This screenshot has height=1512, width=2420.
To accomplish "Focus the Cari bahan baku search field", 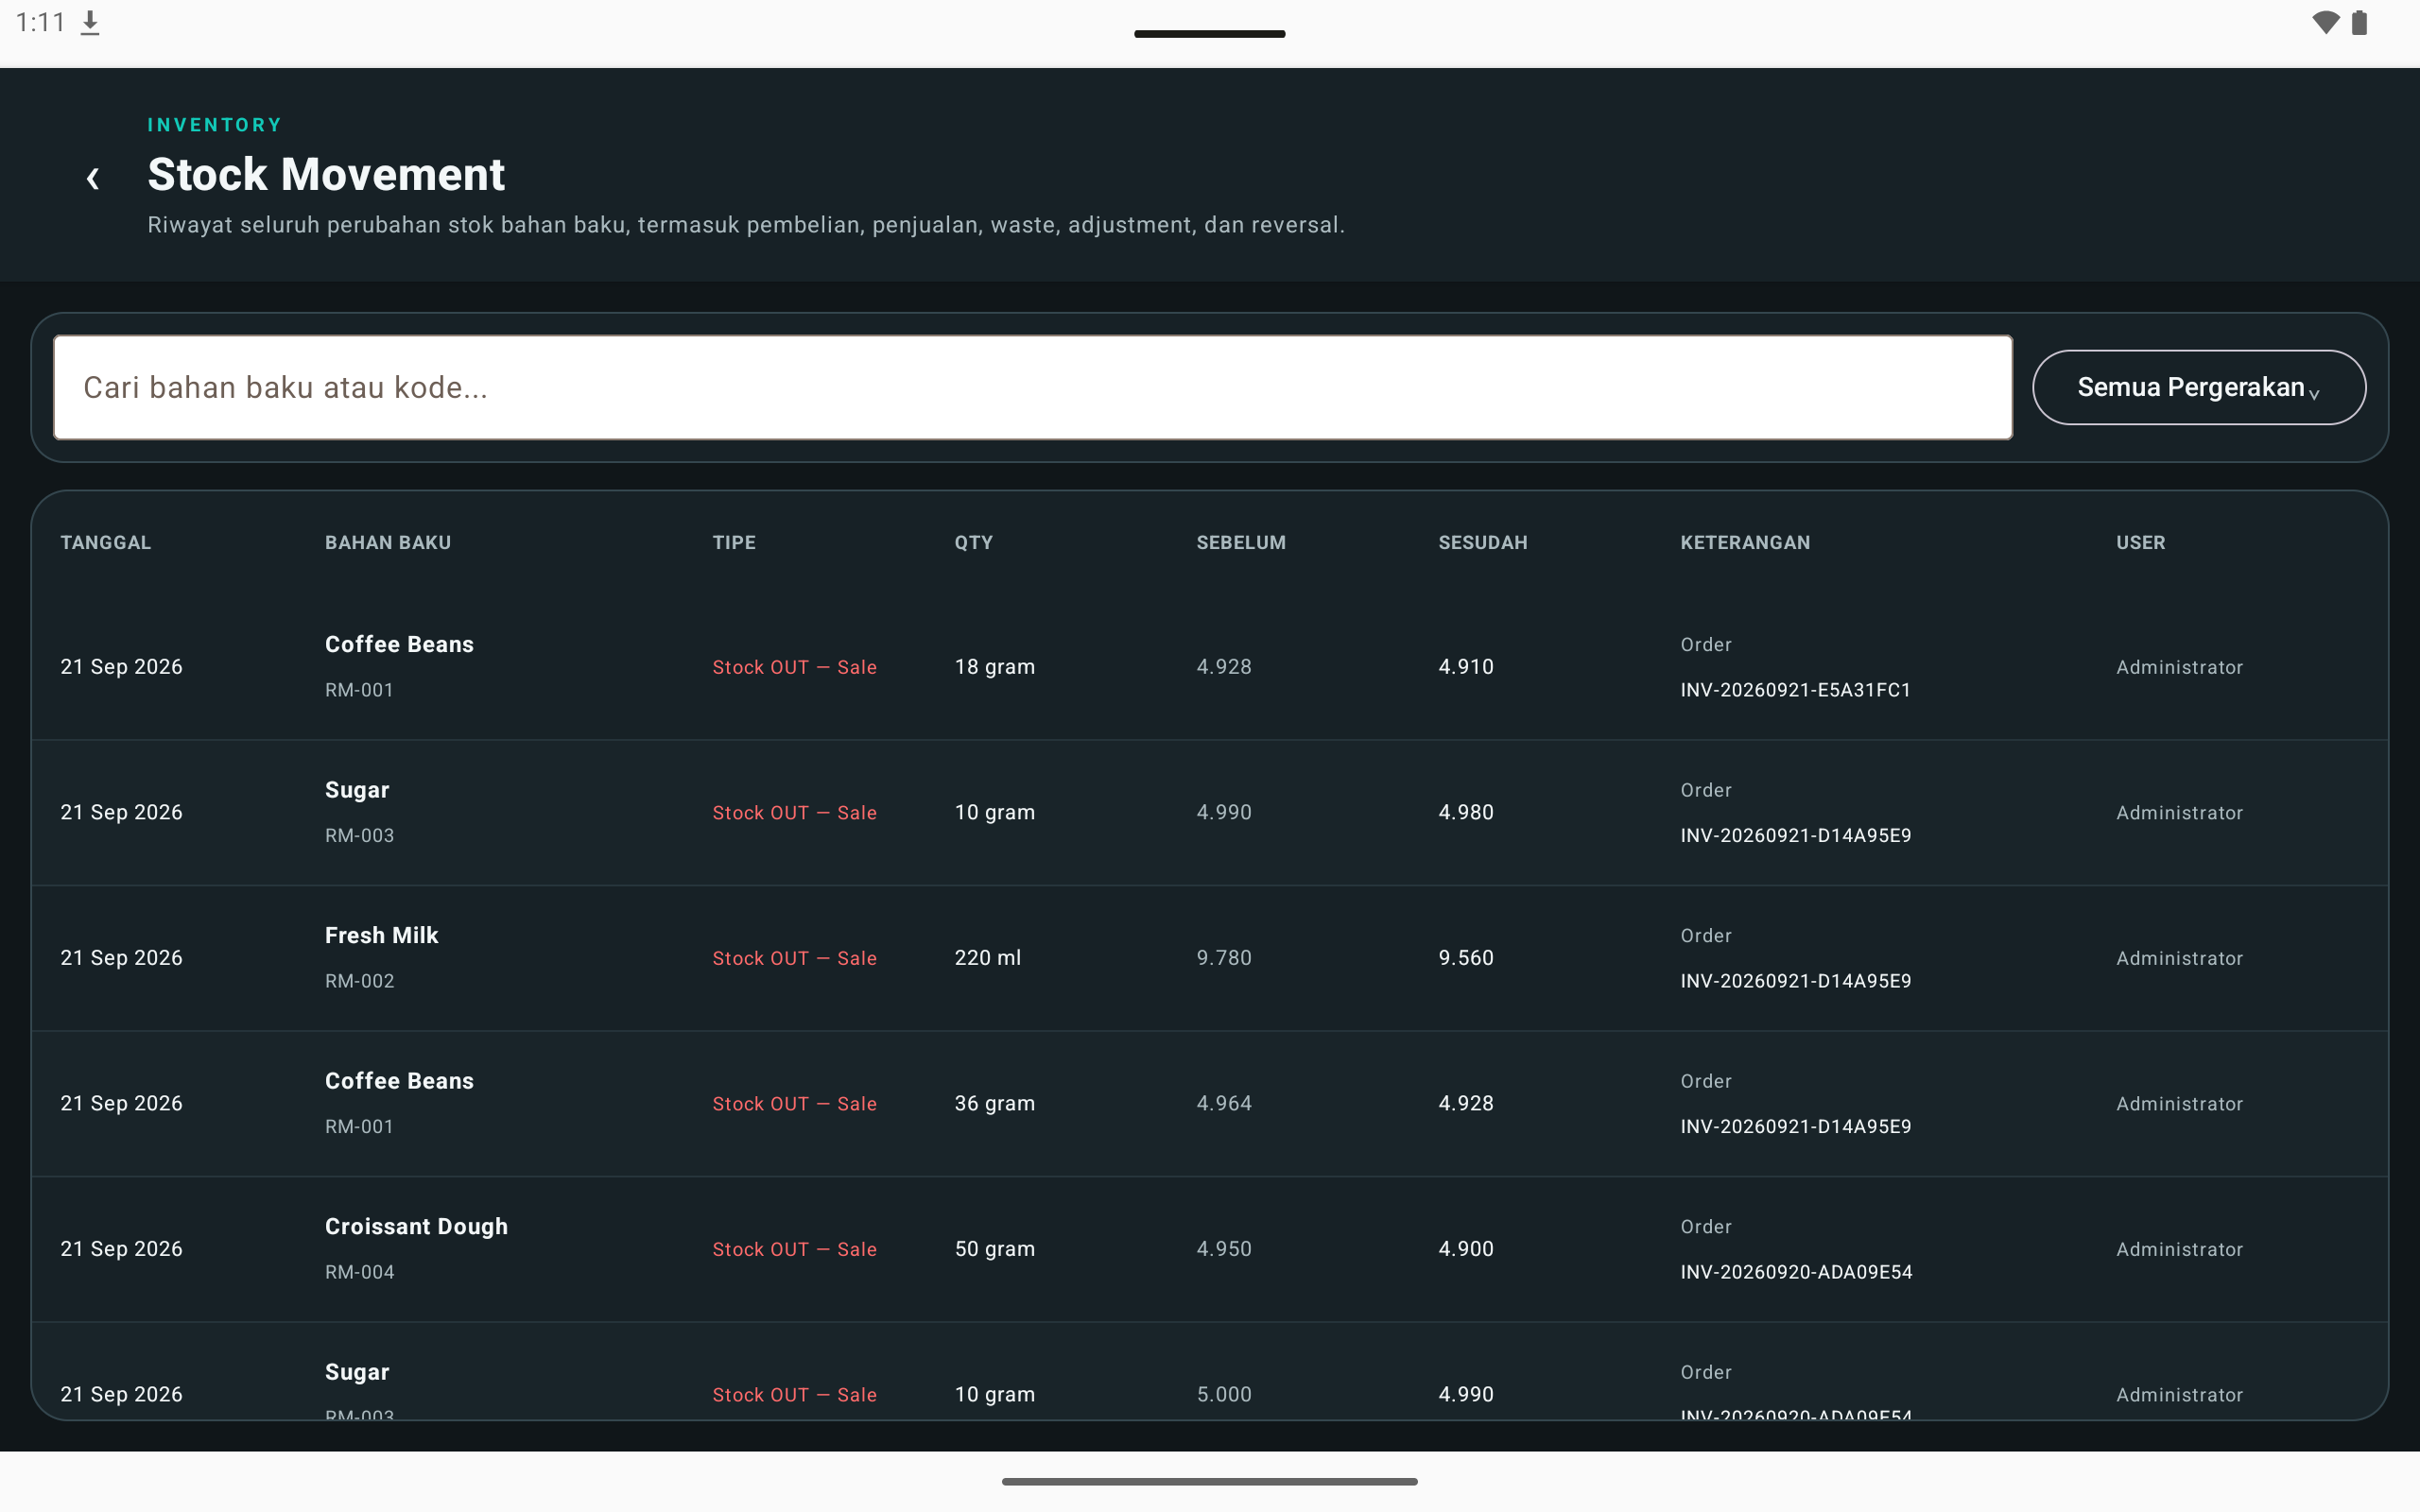I will (1032, 387).
